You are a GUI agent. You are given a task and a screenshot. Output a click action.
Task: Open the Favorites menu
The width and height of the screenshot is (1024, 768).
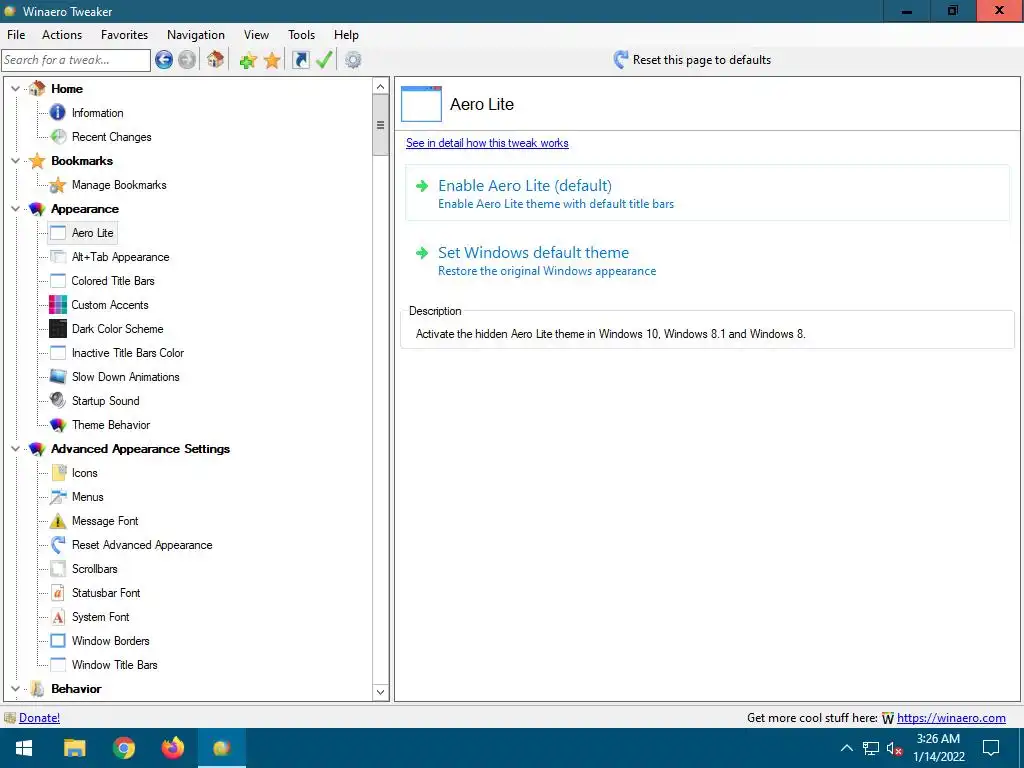[124, 35]
